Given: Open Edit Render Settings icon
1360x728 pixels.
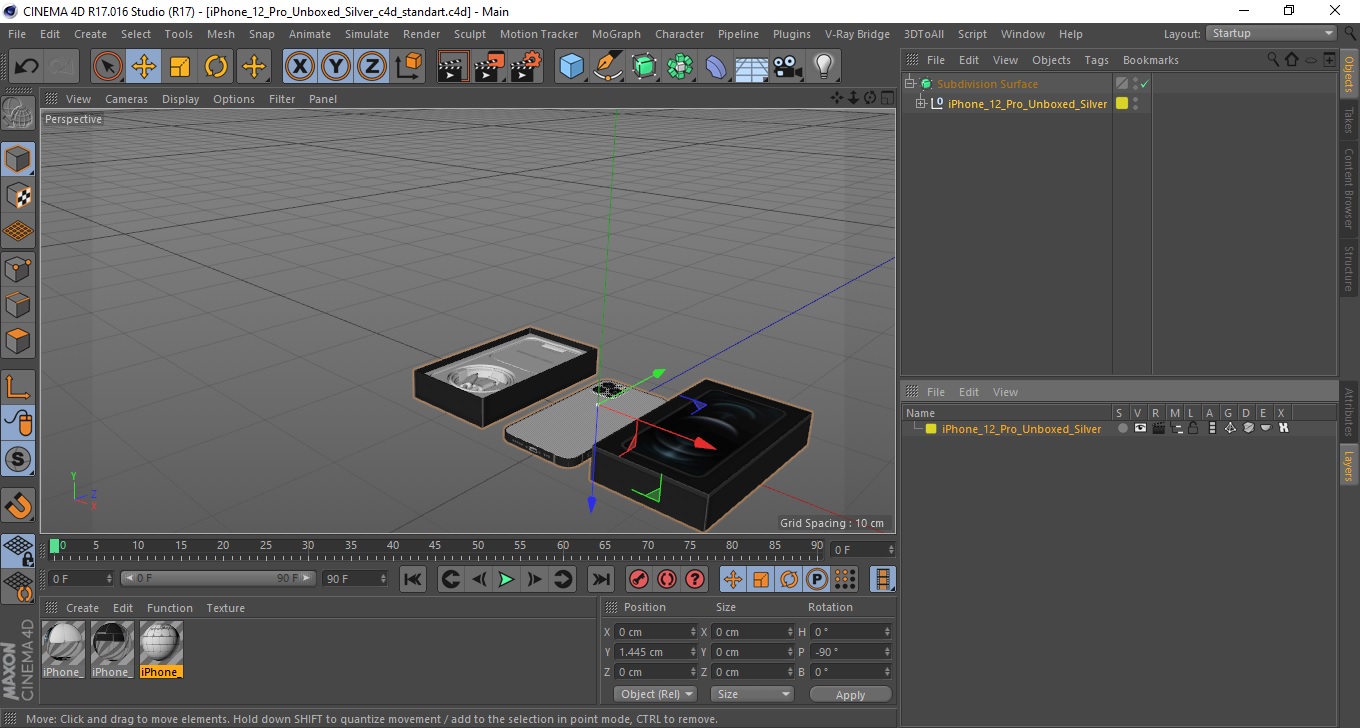Looking at the screenshot, I should 526,67.
